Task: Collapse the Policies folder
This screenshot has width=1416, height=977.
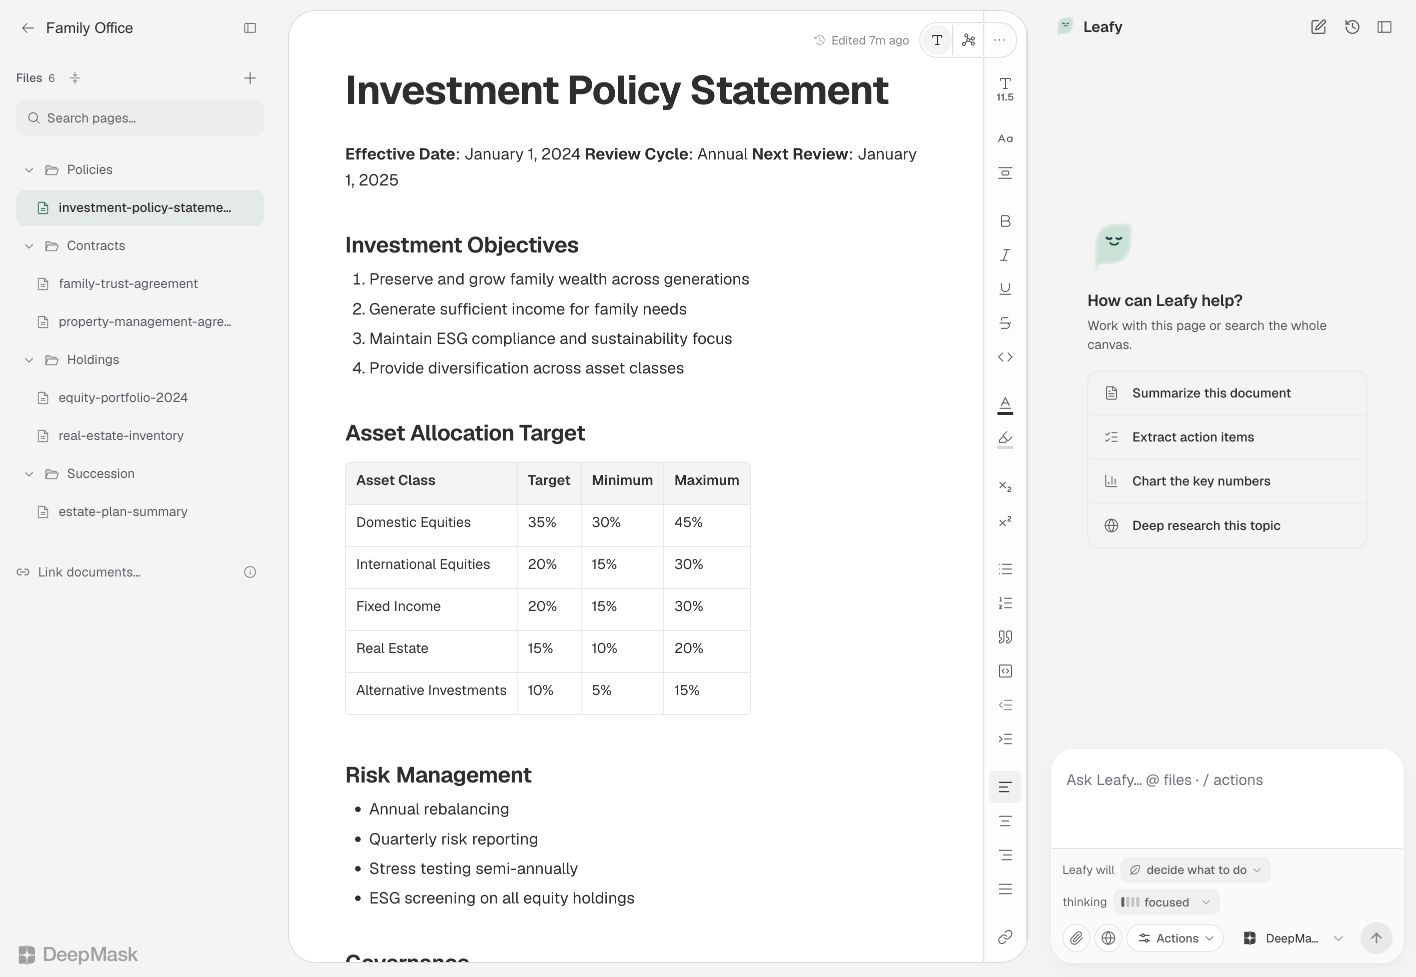Action: coord(29,170)
